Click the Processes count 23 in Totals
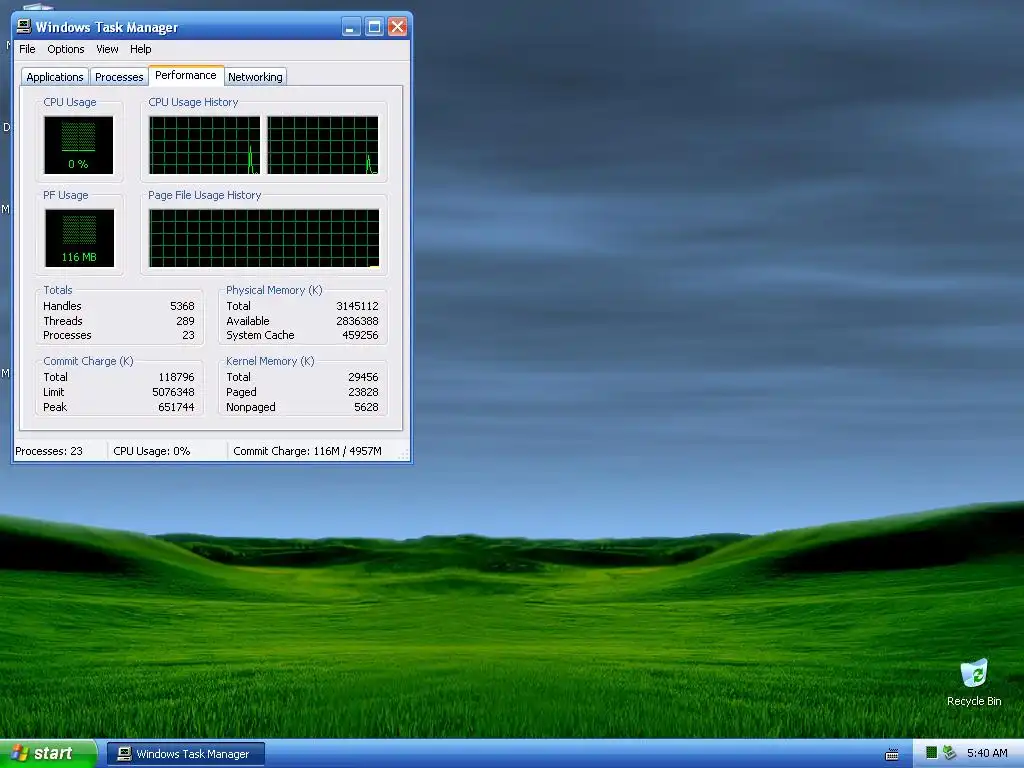This screenshot has width=1024, height=768. pyautogui.click(x=188, y=336)
